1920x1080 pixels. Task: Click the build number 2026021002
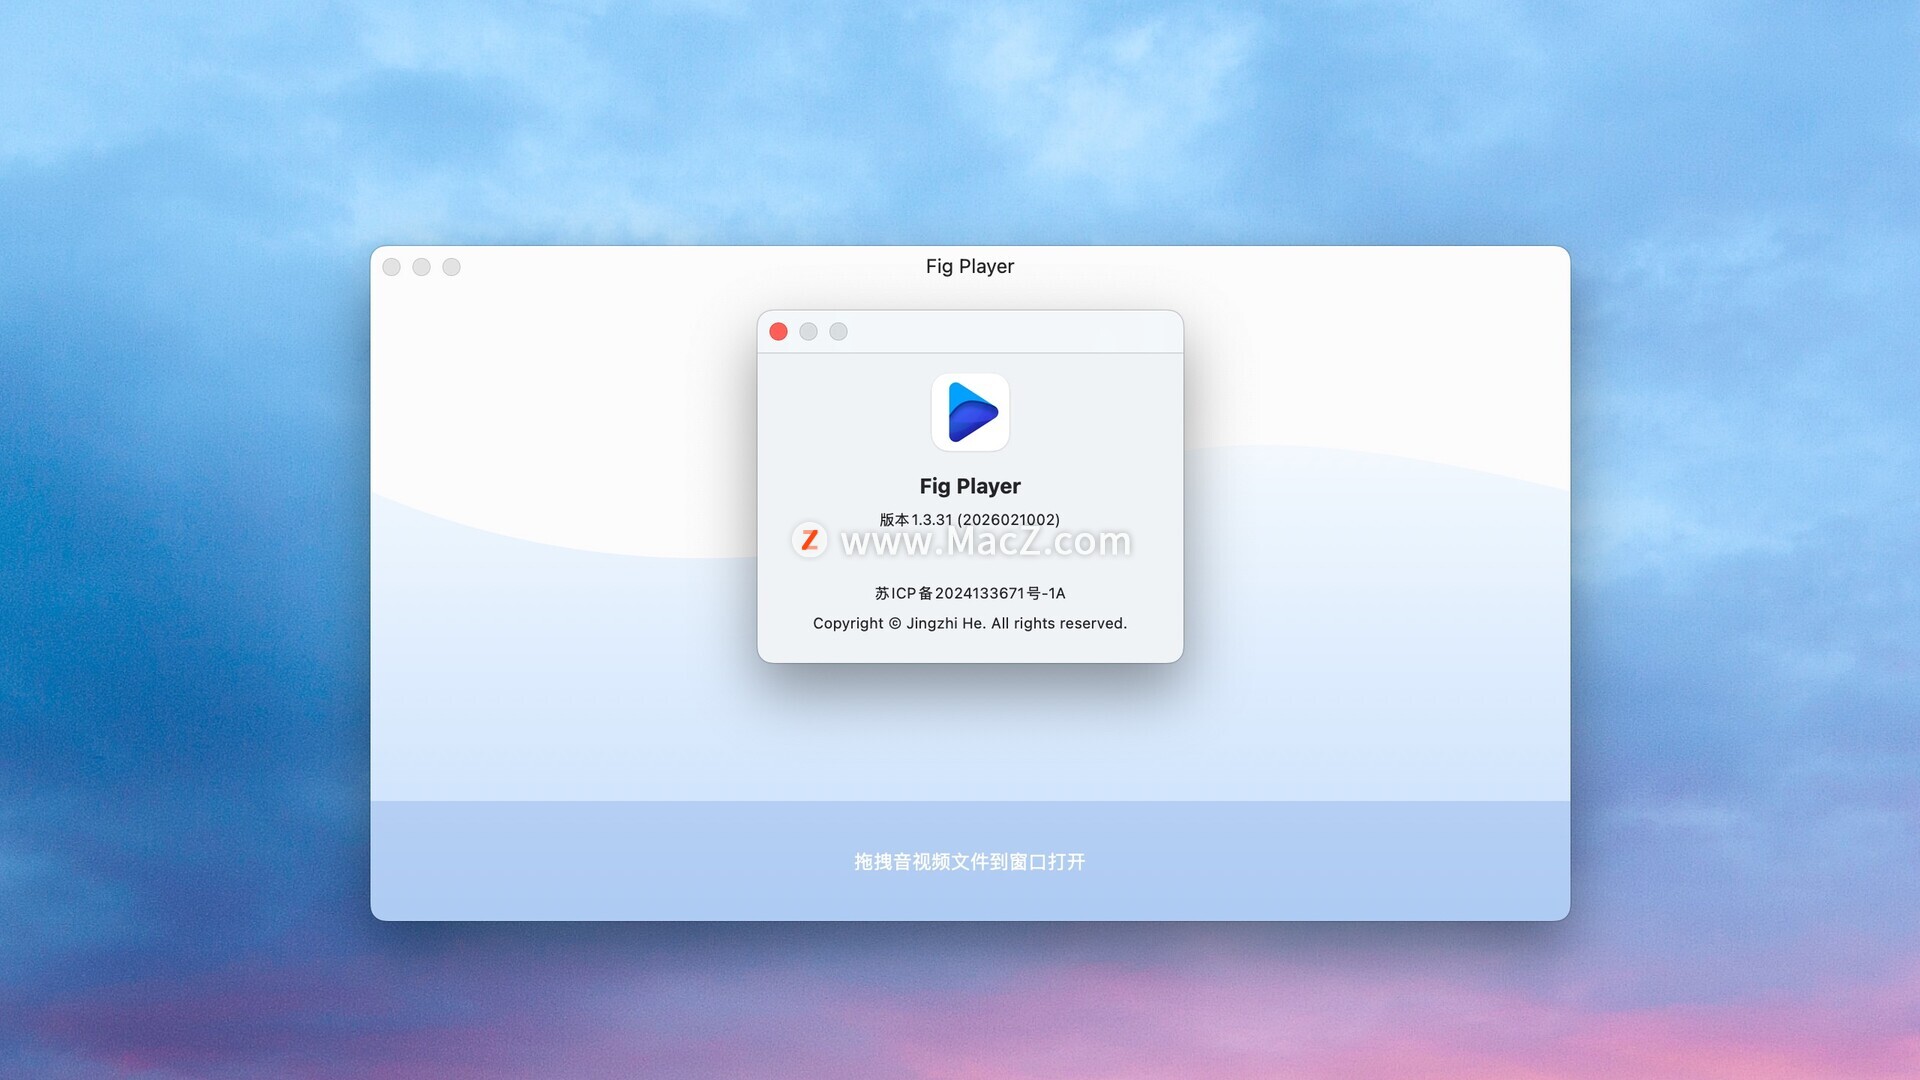(1008, 519)
